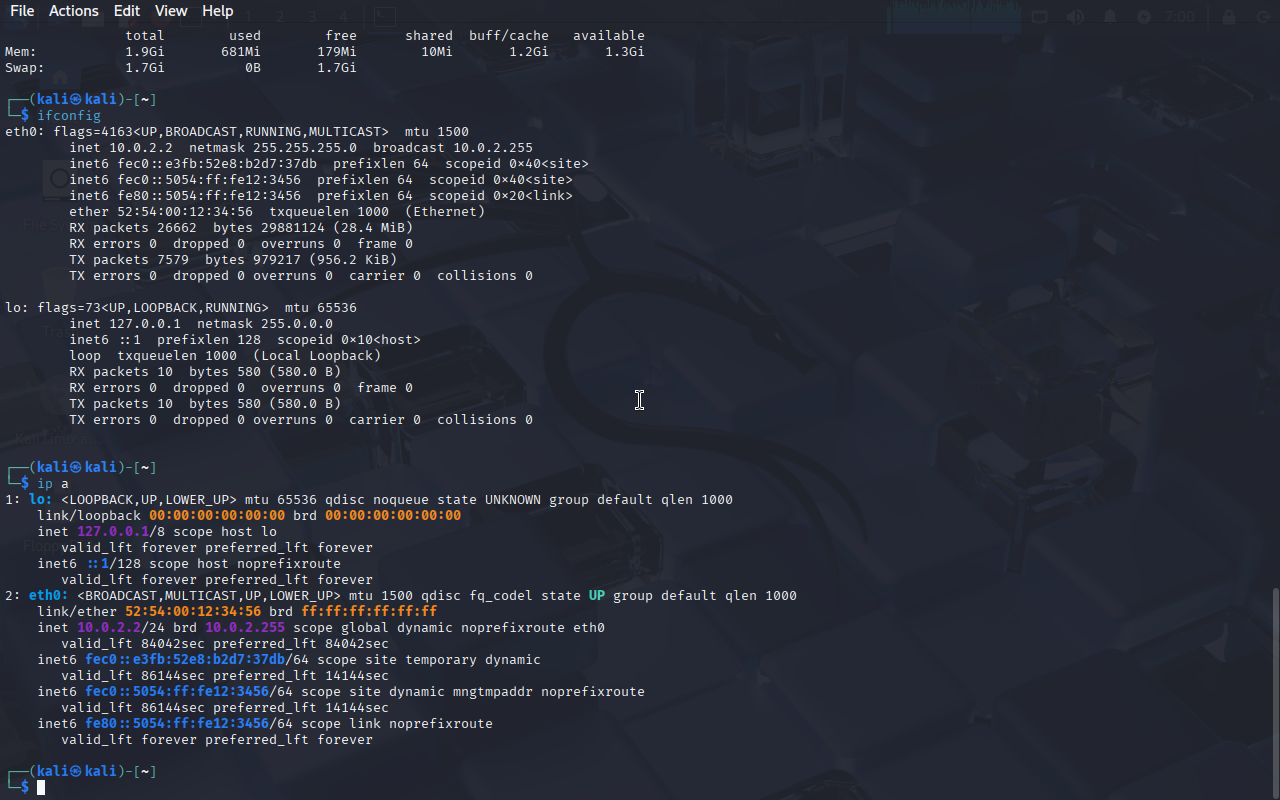
Task: Click blue 'fec0::e3fb:52e8:b2d7:37db' in ip a output
Action: point(185,660)
